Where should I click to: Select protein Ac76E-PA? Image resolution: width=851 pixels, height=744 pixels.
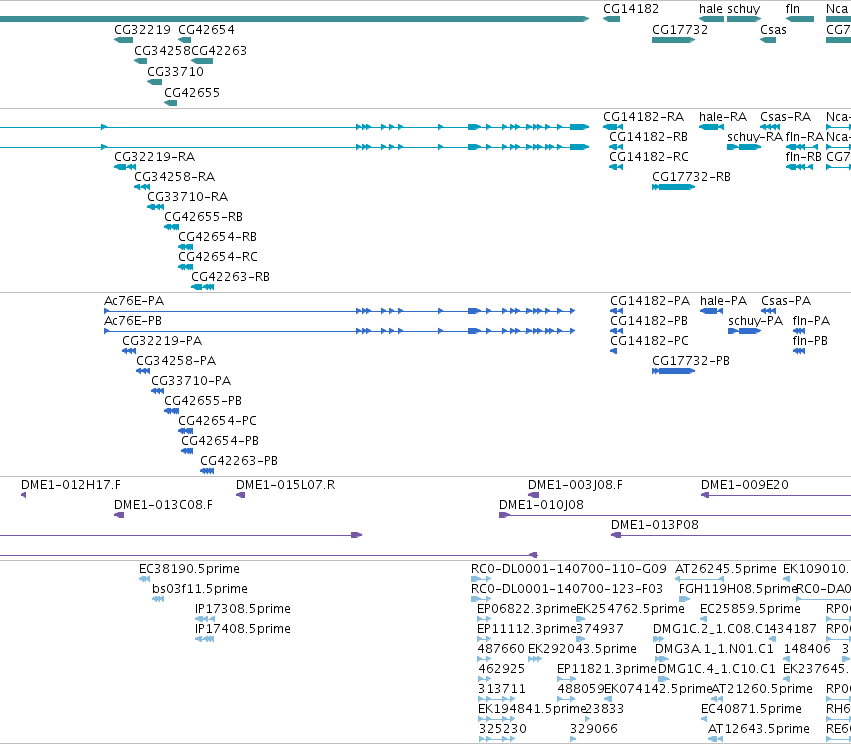pyautogui.click(x=134, y=301)
